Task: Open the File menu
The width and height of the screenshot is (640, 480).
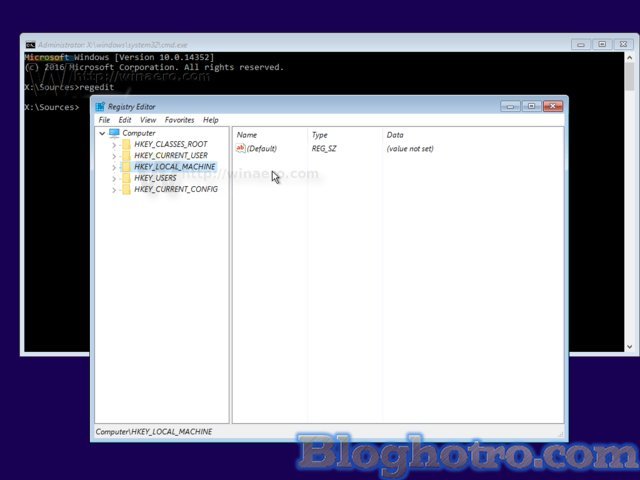Action: tap(104, 120)
